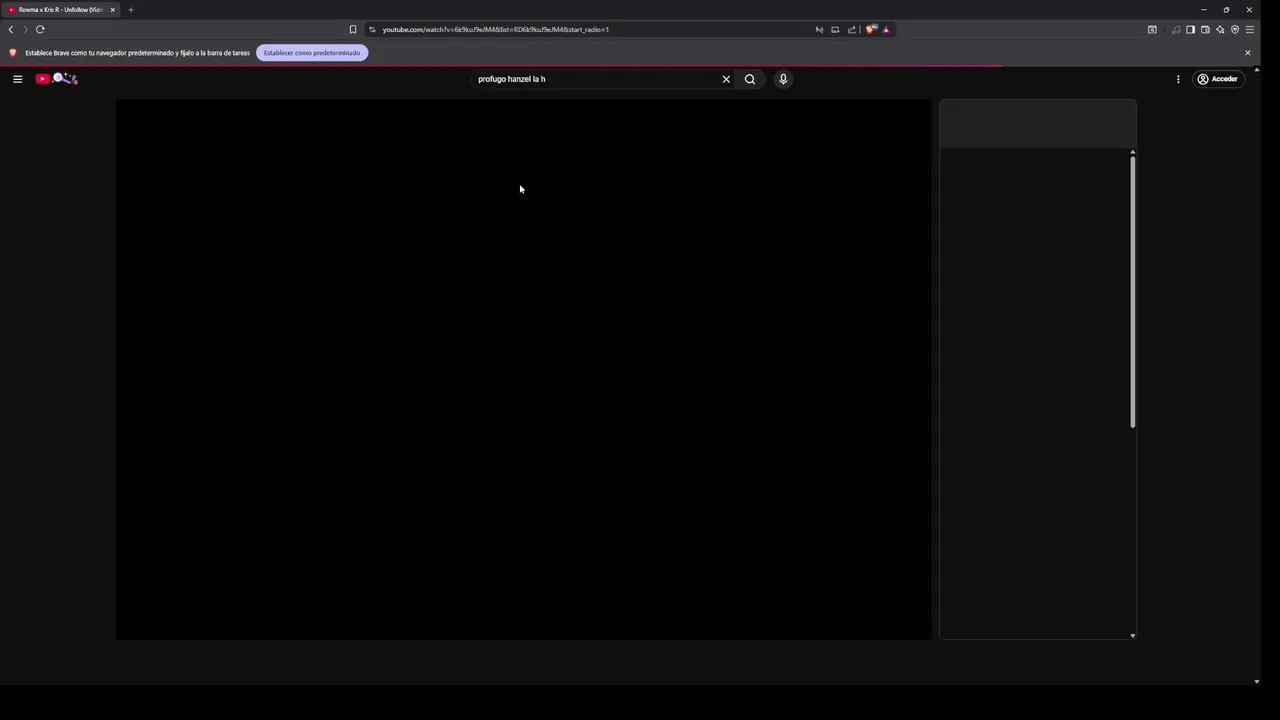Click the magnifier search button
This screenshot has width=1280, height=720.
[750, 79]
